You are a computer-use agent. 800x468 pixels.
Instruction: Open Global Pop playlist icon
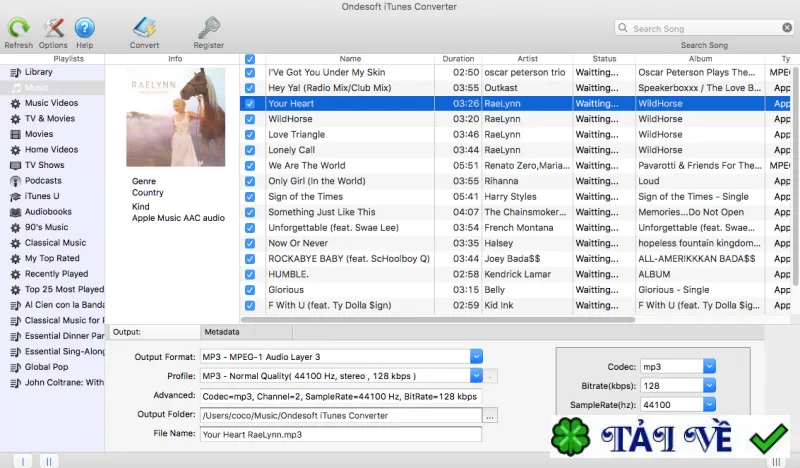coord(16,367)
